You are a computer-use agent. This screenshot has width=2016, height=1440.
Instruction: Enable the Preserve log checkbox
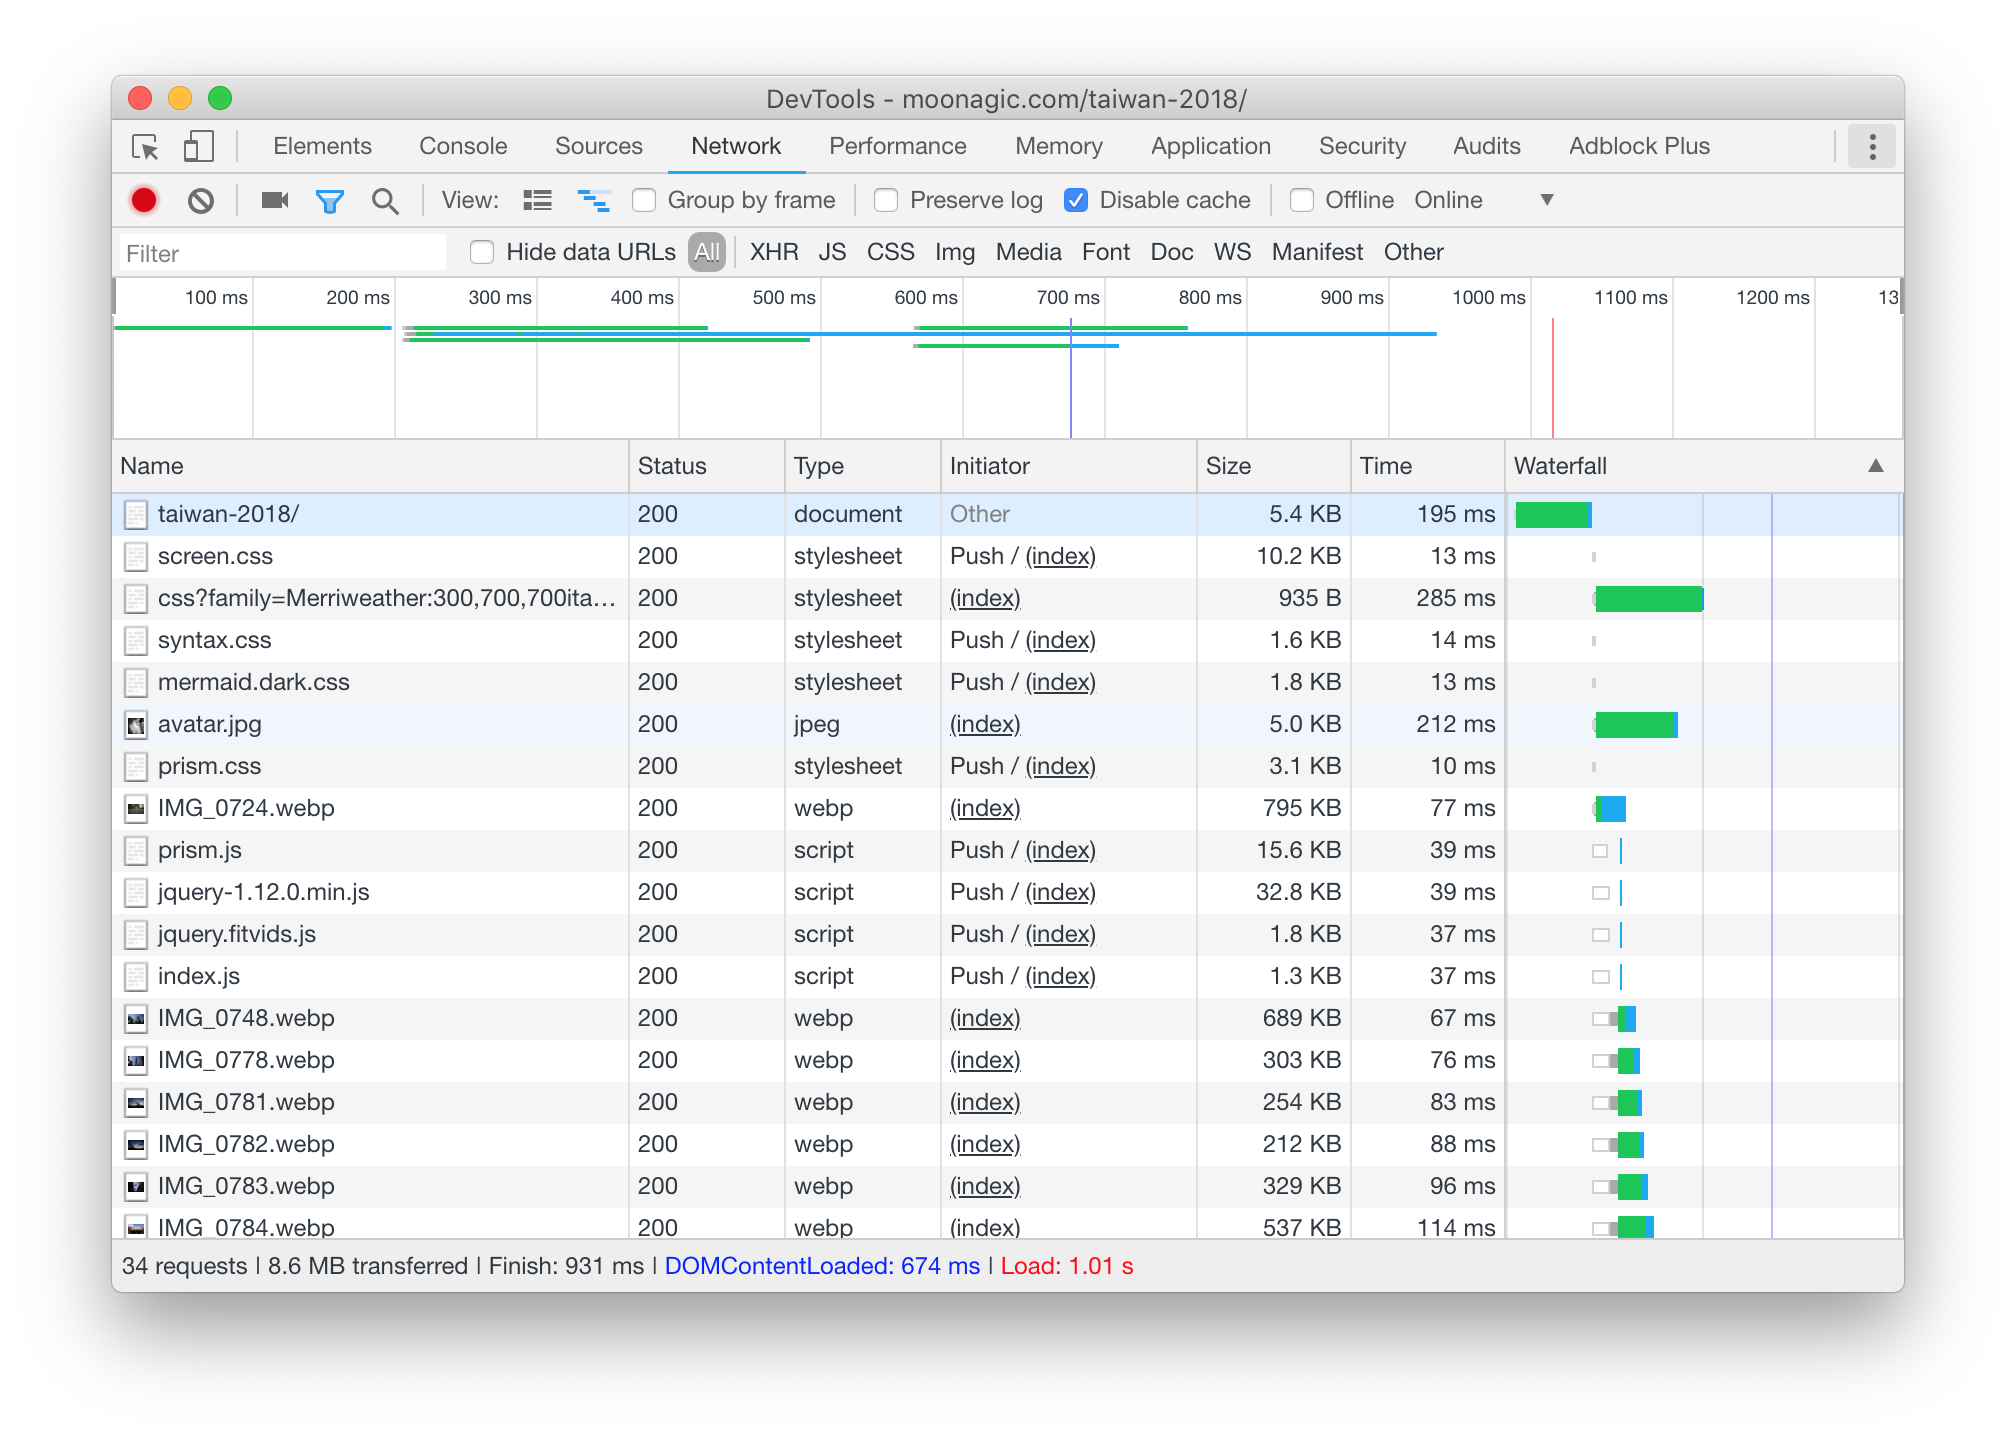click(x=886, y=200)
